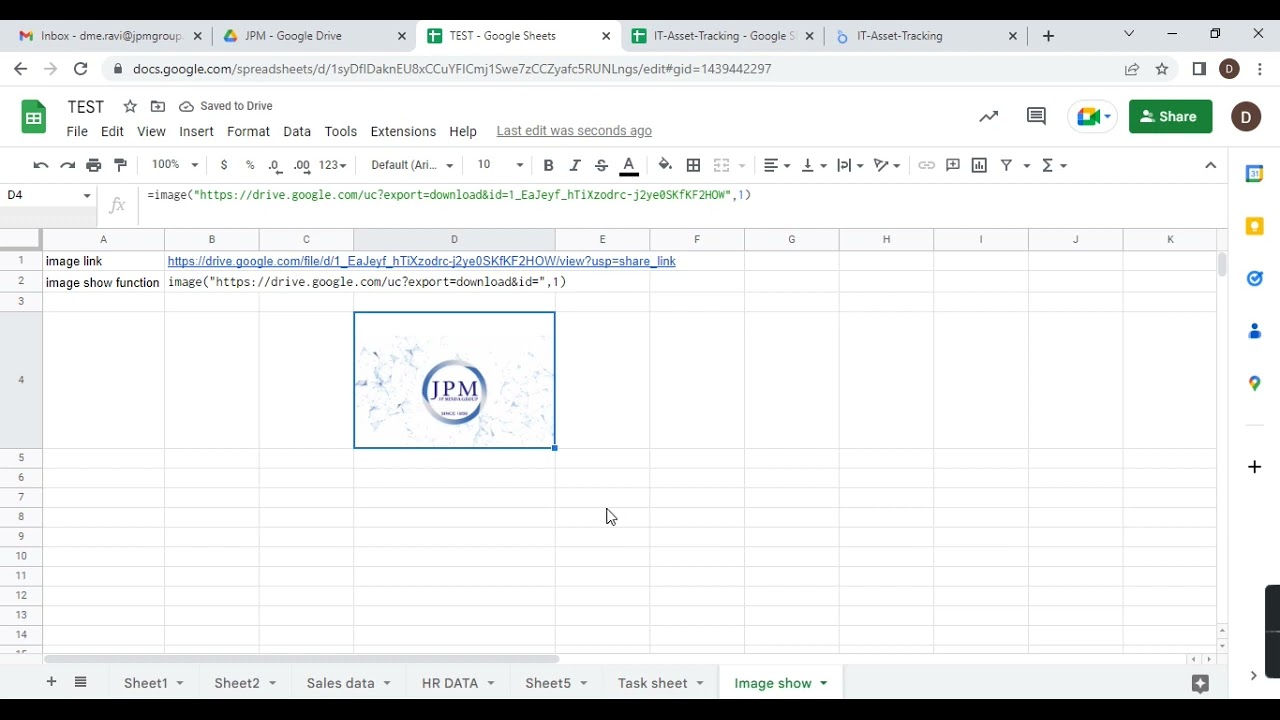Open vertical align dropdown

814,165
